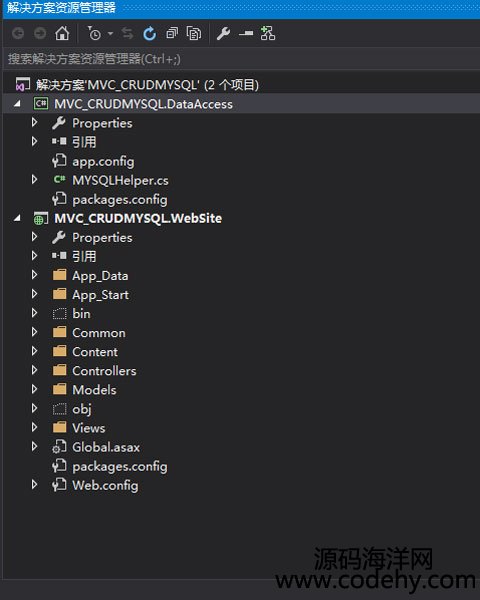Click the View Class Diagram icon
Image resolution: width=480 pixels, height=600 pixels.
[268, 34]
